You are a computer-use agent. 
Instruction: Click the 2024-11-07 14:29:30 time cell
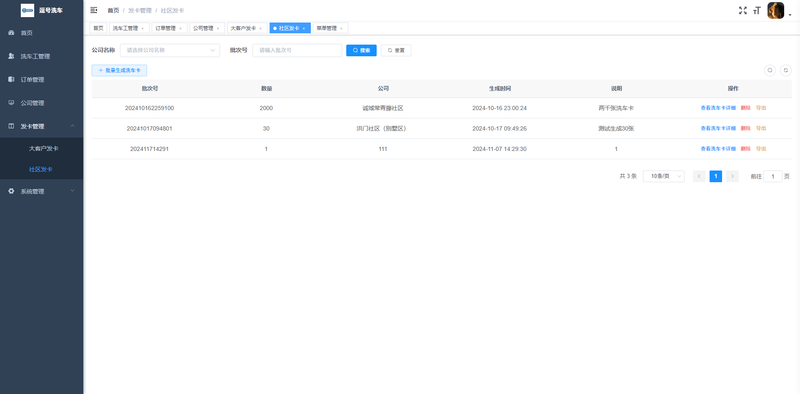[499, 149]
